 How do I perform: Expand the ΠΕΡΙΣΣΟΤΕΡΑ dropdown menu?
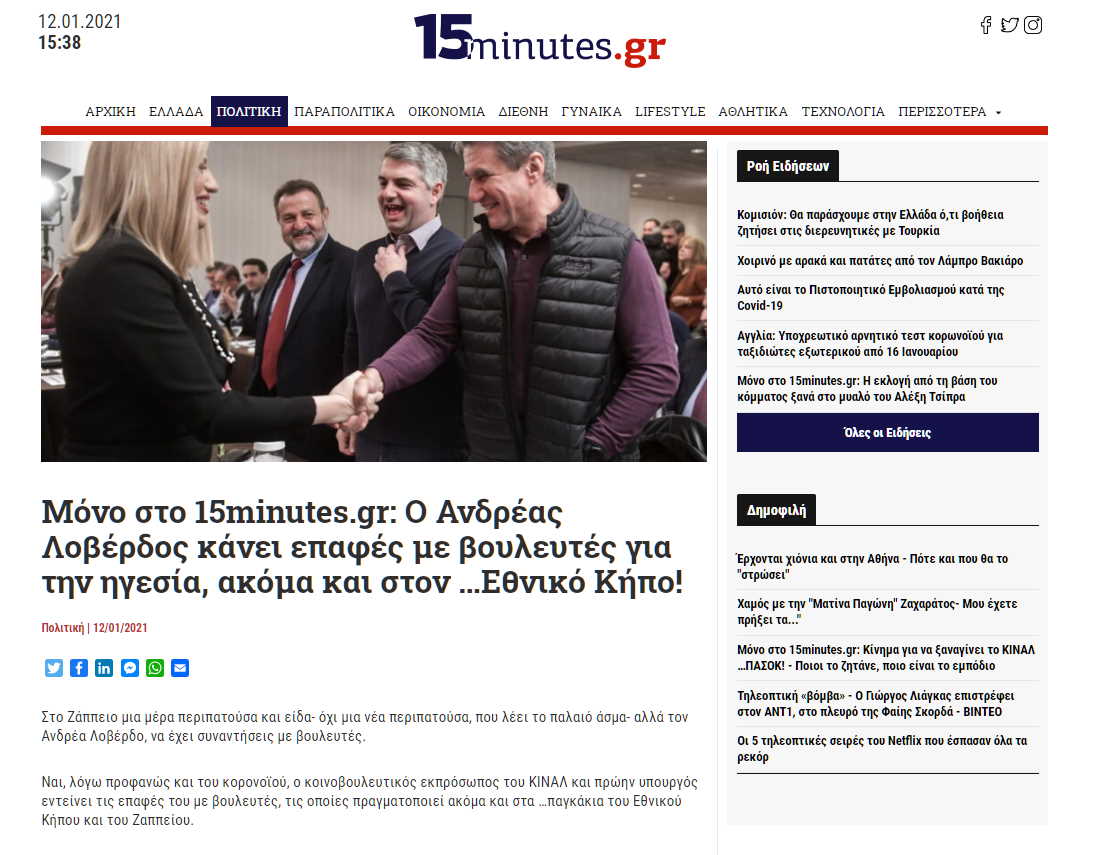[949, 112]
